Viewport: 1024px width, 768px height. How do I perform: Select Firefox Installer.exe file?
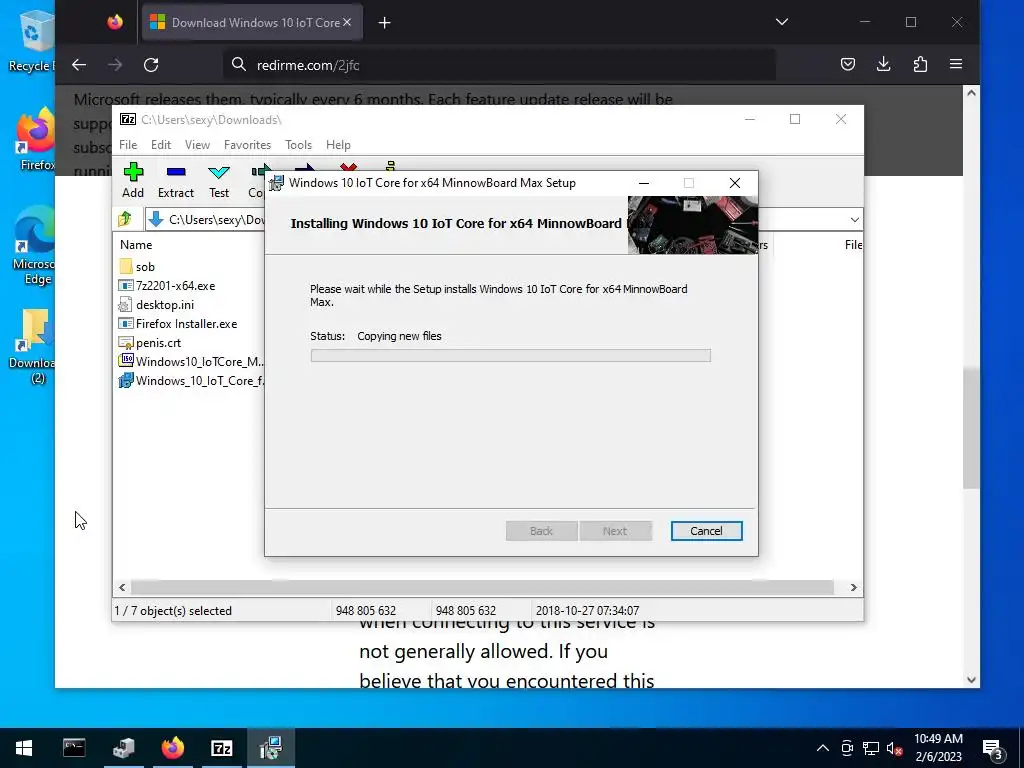click(178, 323)
